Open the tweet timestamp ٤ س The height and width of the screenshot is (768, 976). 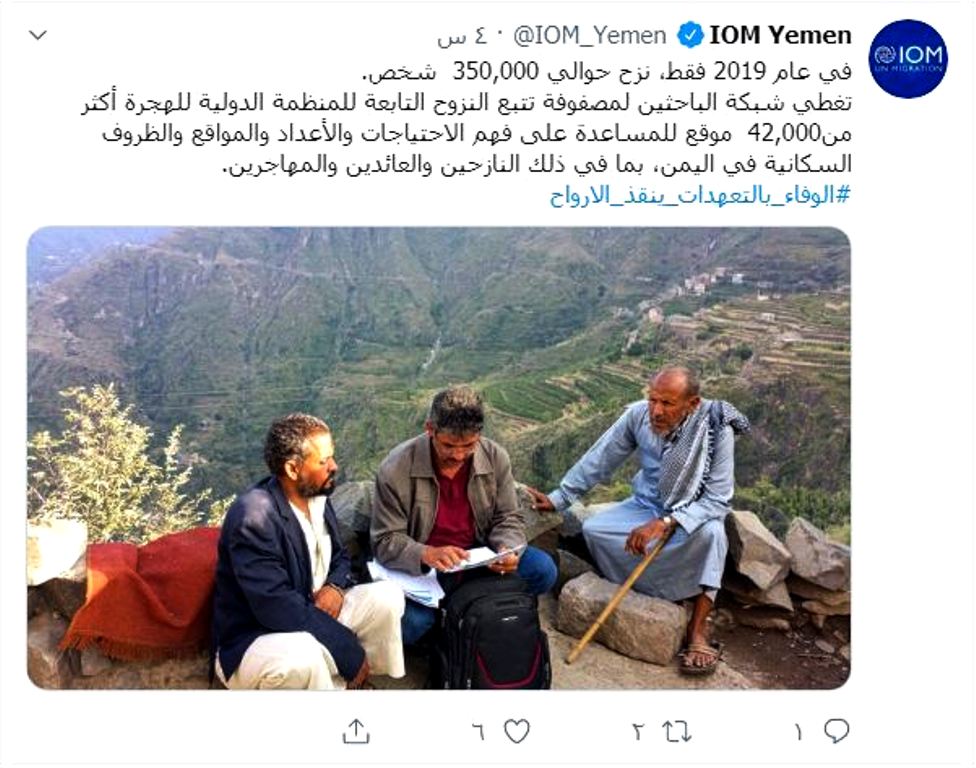461,36
